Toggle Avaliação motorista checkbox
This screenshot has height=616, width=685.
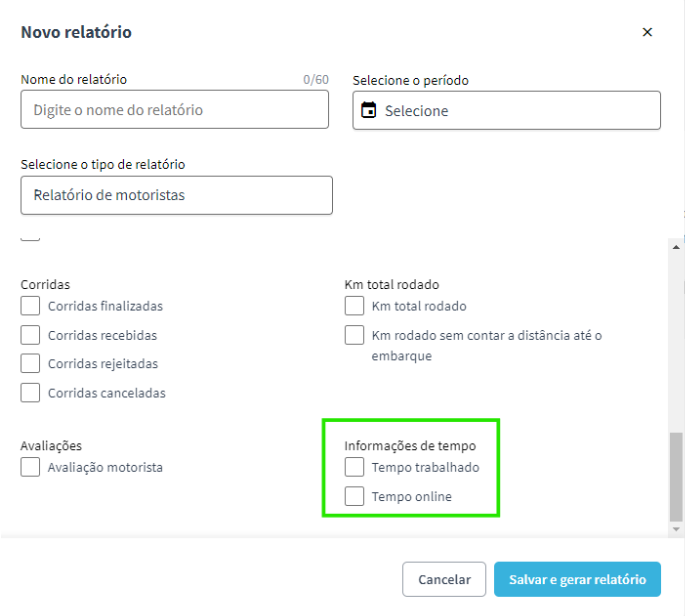(x=30, y=467)
